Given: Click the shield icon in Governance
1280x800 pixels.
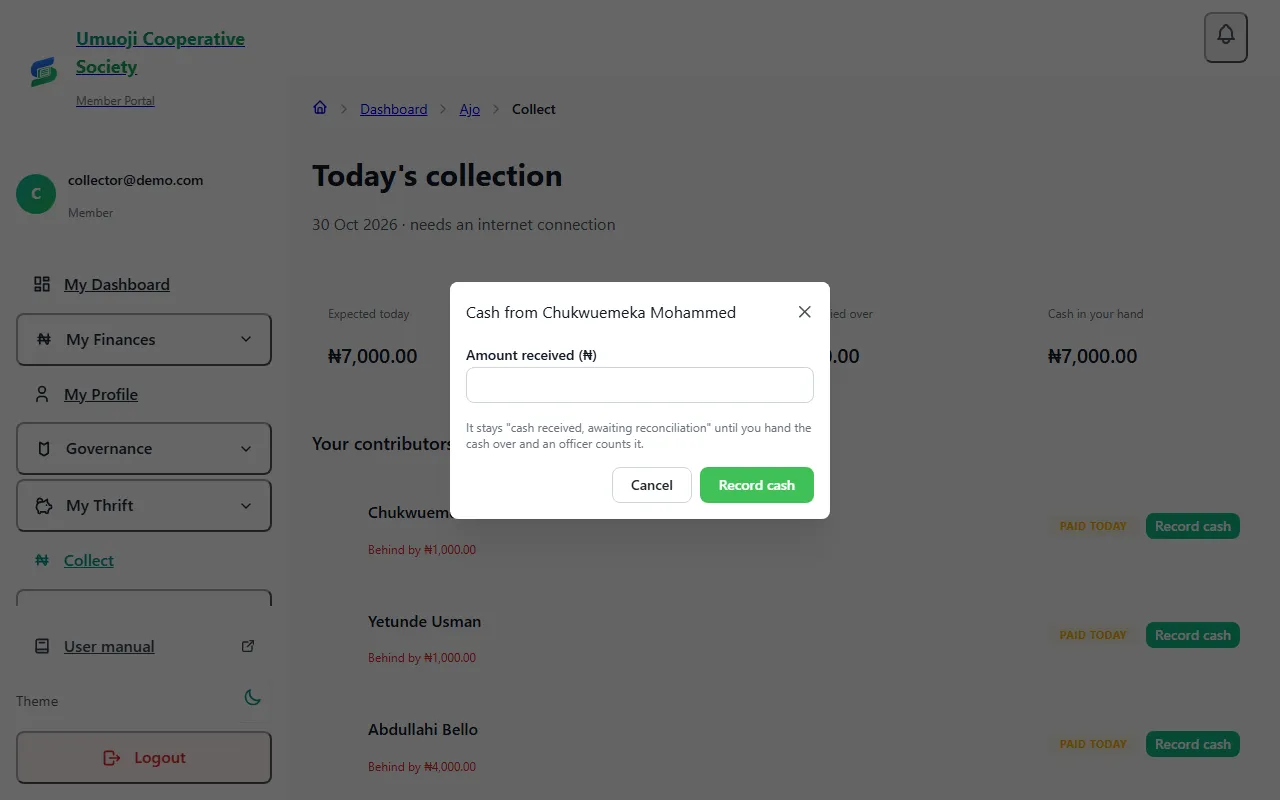Looking at the screenshot, I should pos(44,449).
